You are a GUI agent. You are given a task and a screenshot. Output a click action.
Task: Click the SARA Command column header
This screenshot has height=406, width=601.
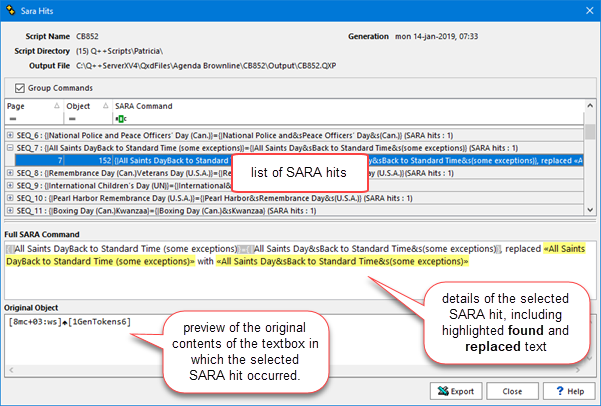(x=348, y=106)
